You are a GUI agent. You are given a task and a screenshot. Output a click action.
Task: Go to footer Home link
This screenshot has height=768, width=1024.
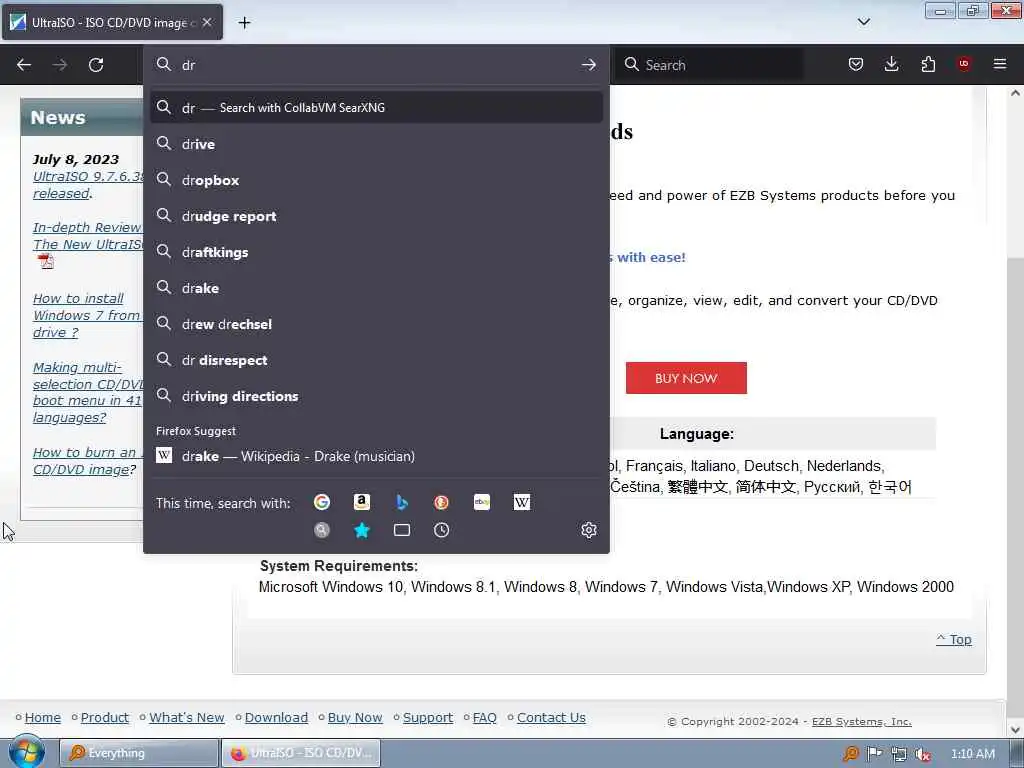point(42,718)
